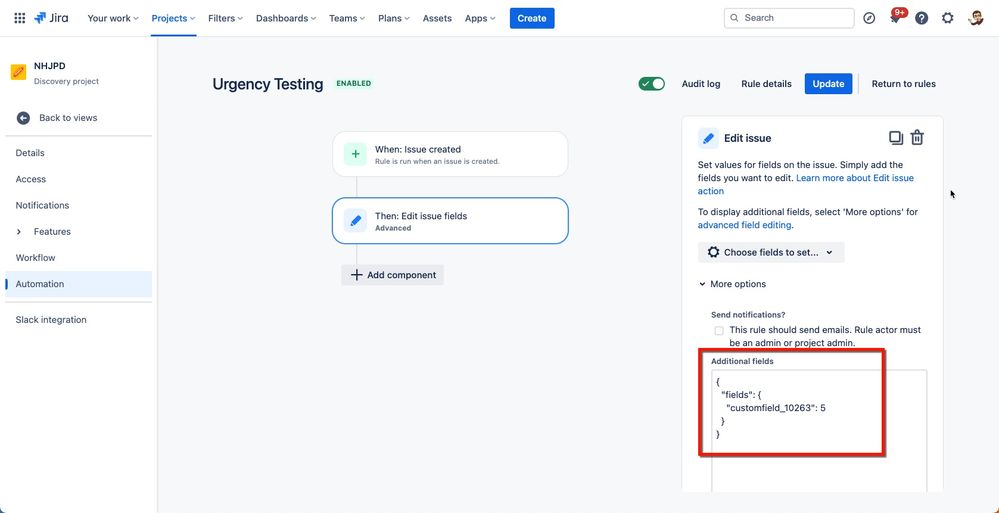Open Rule details
Image resolution: width=999 pixels, height=513 pixels.
(x=766, y=83)
